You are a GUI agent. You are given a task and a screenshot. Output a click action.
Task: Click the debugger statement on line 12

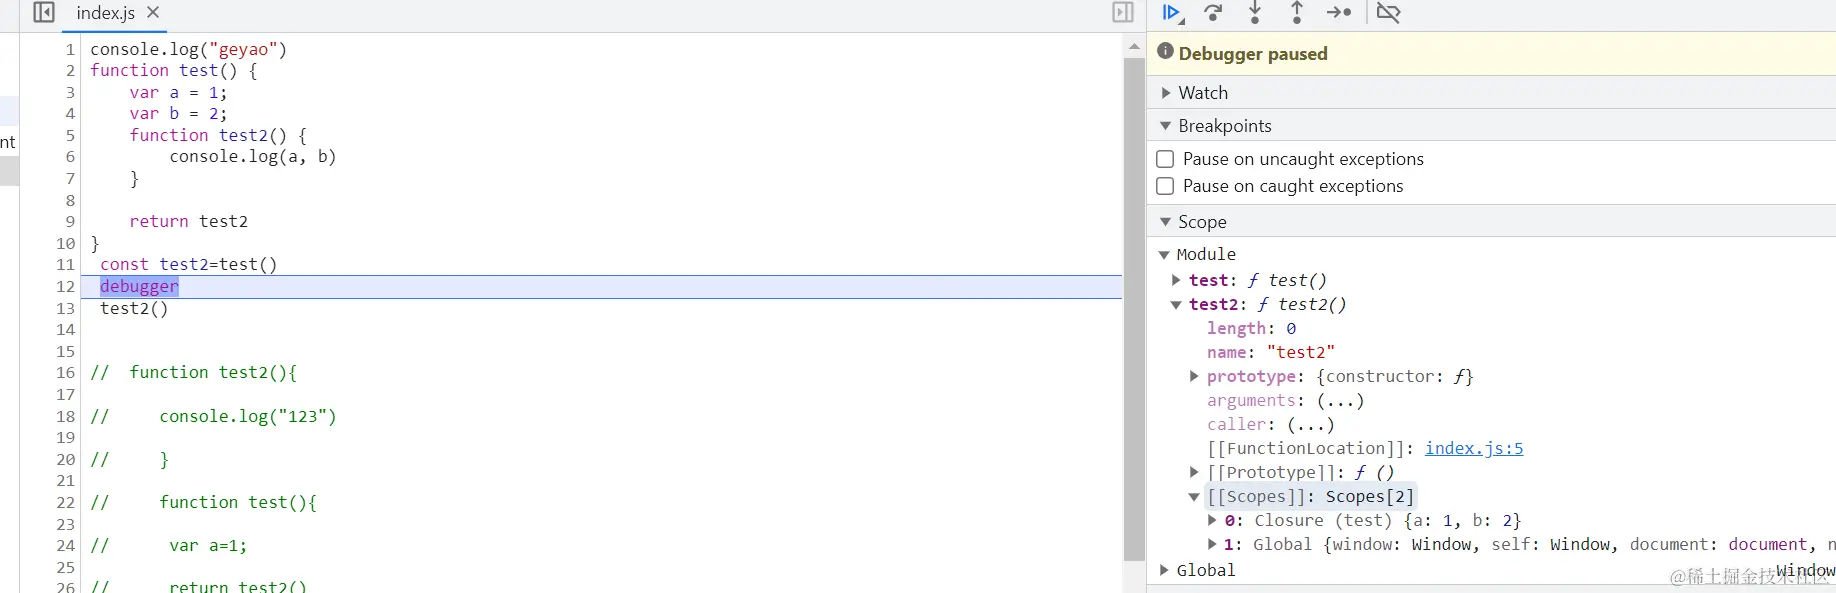coord(139,286)
